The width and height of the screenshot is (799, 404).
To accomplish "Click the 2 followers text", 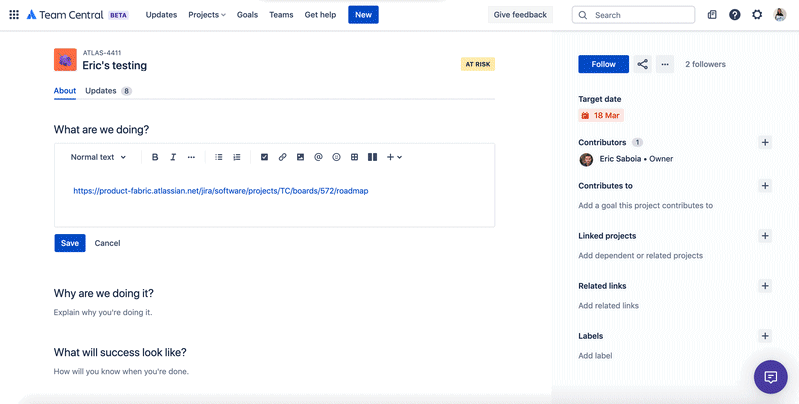I will point(705,64).
